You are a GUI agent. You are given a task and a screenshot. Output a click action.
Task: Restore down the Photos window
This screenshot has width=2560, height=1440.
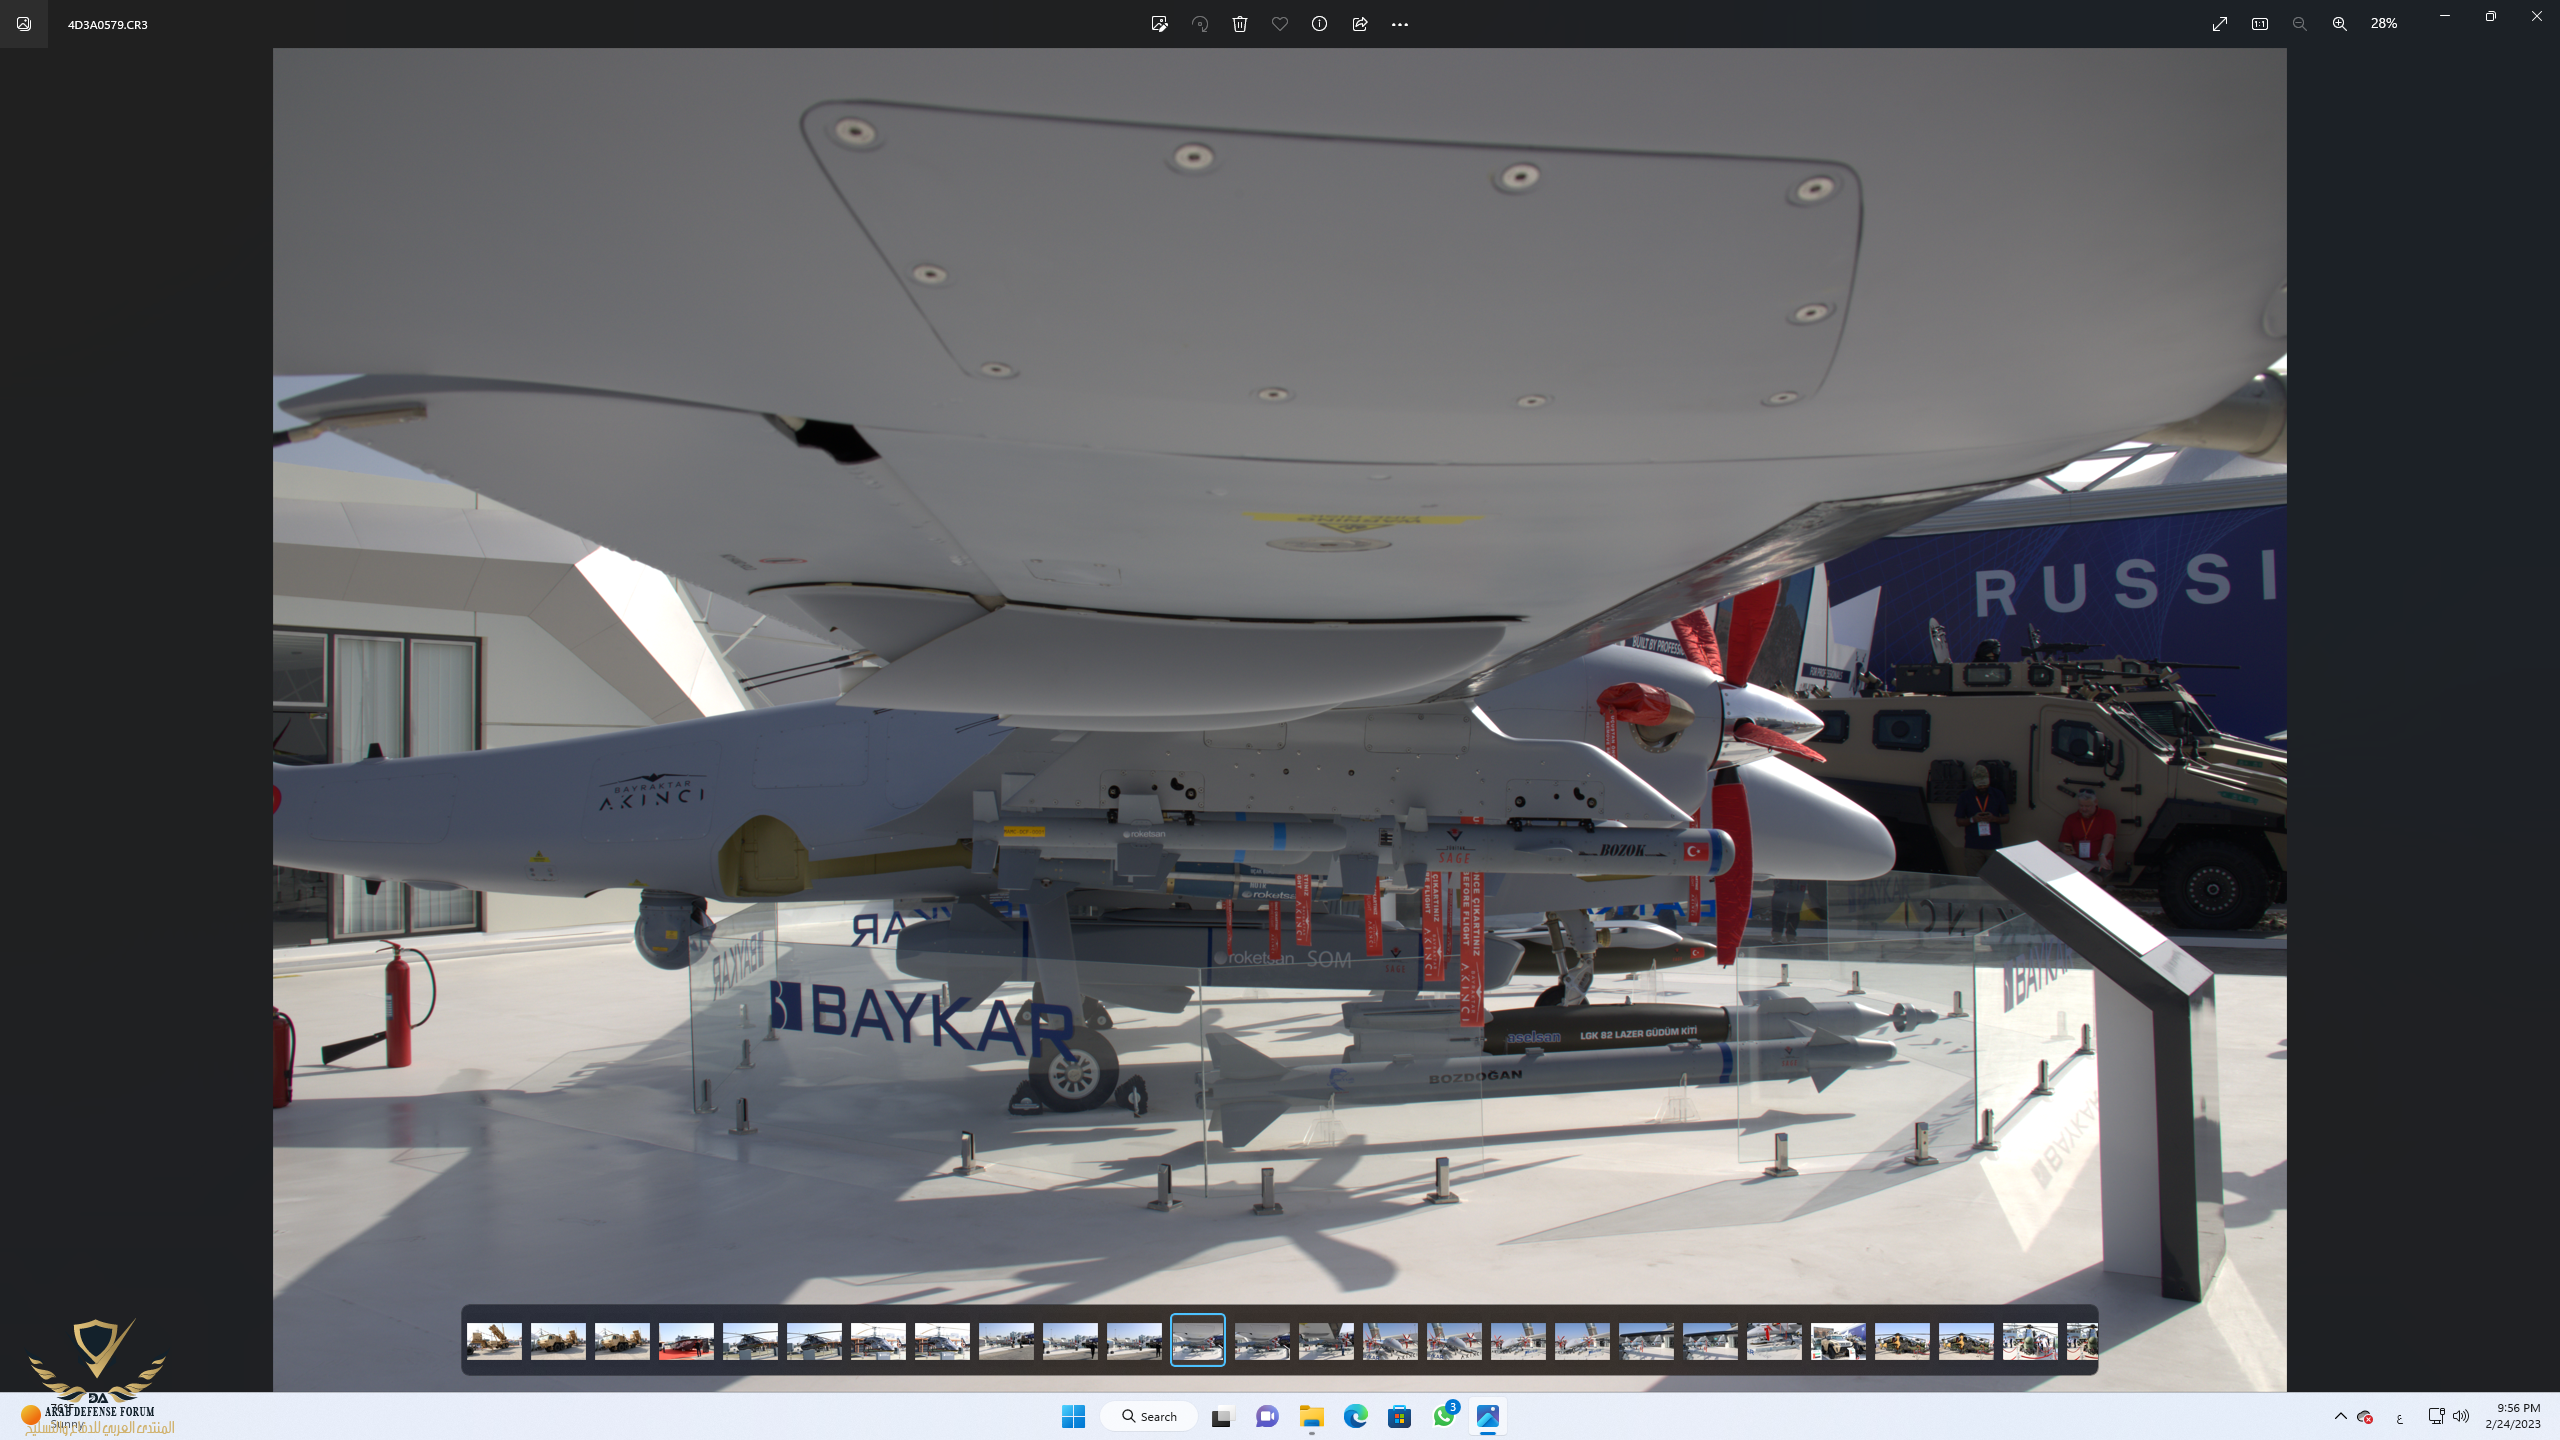[2490, 16]
